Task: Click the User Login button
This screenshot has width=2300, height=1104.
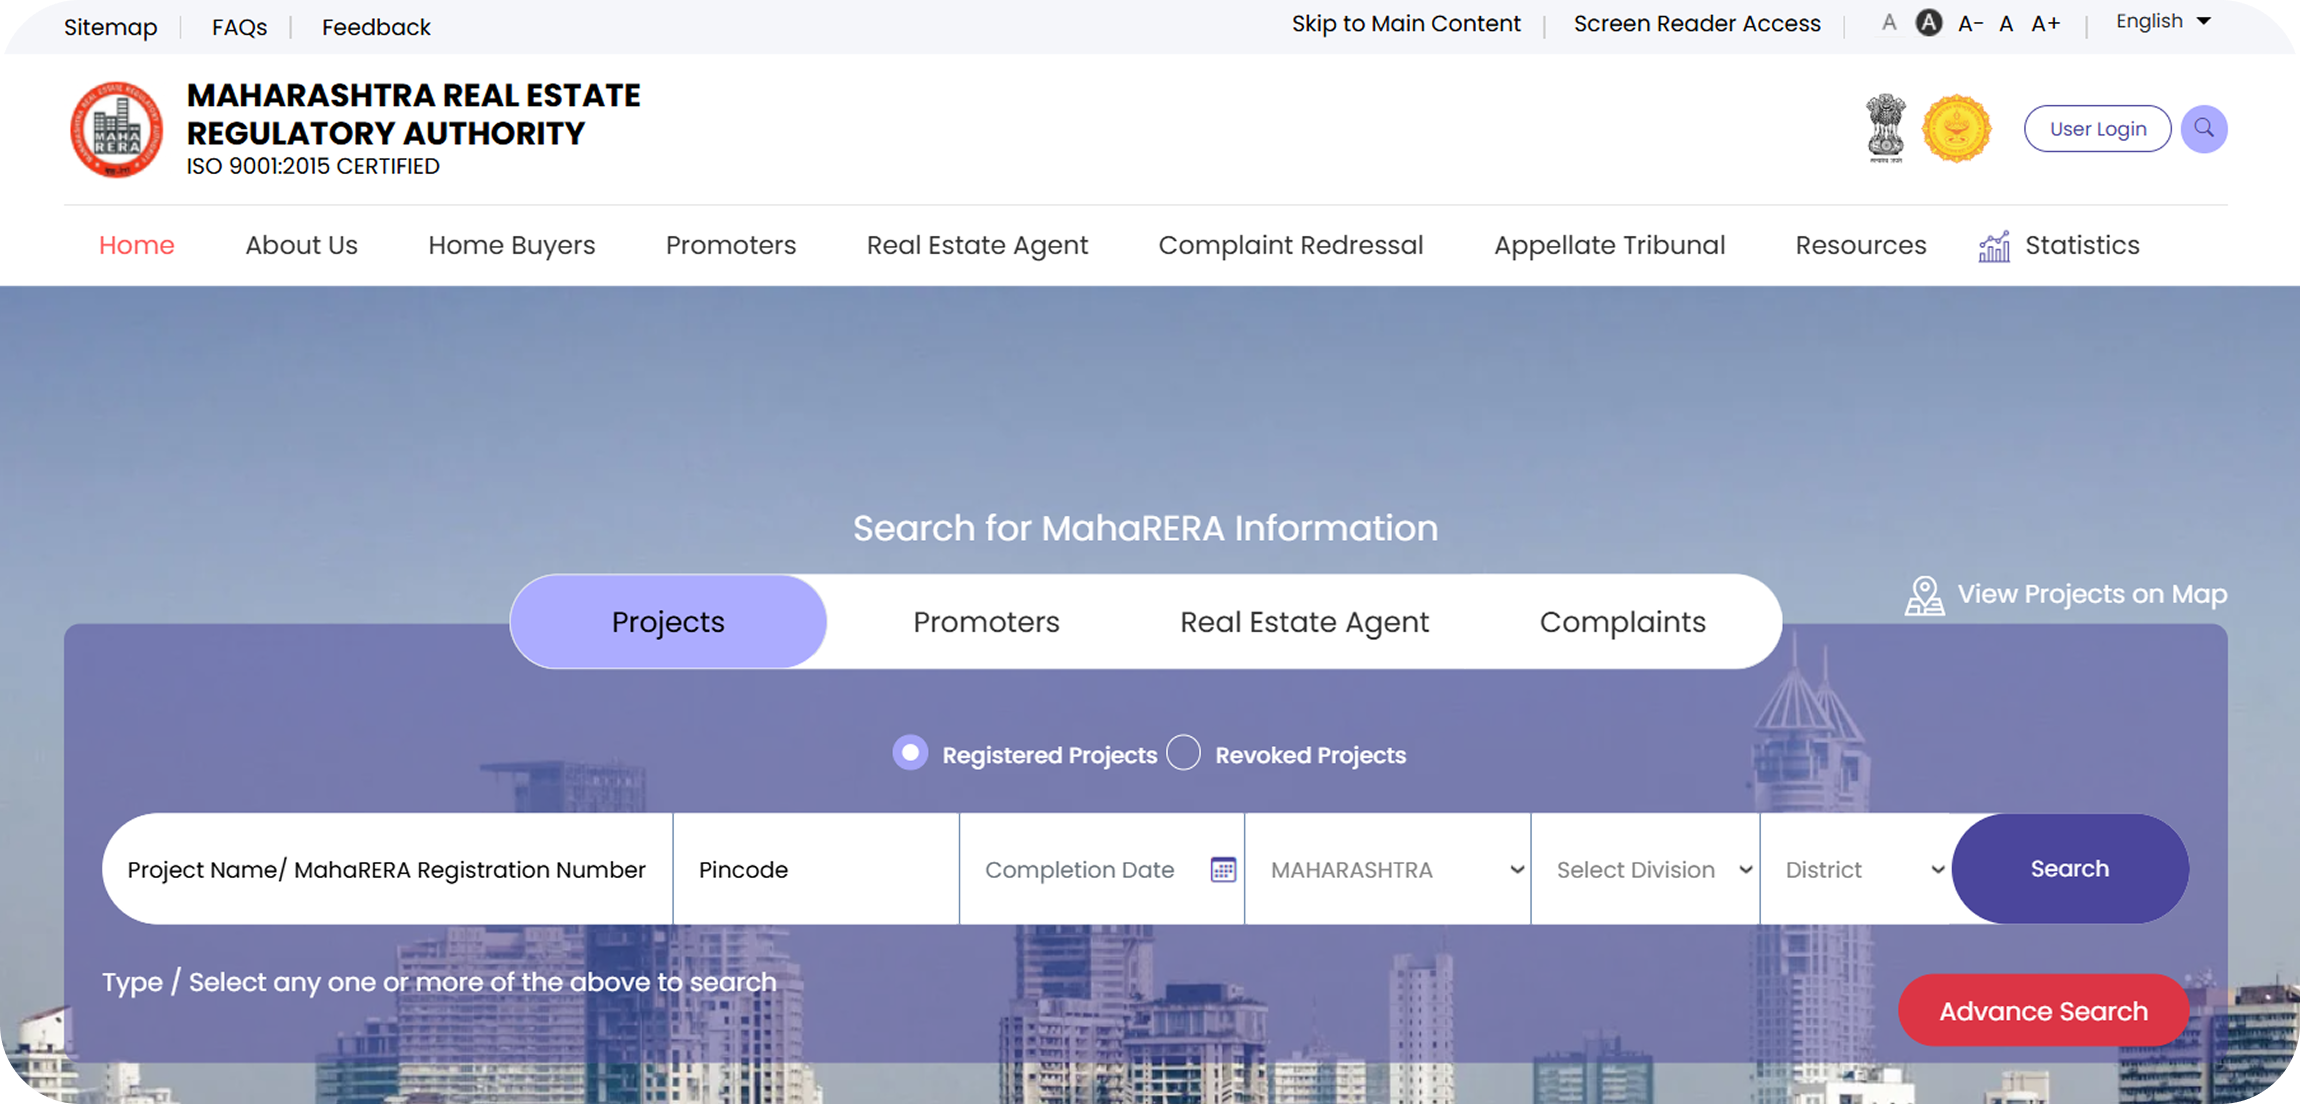Action: (x=2097, y=128)
